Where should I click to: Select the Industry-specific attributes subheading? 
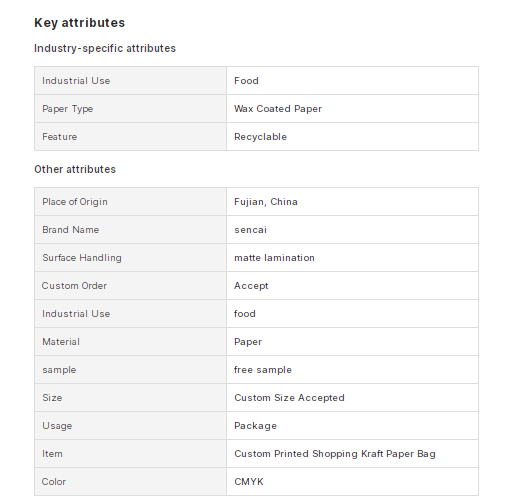coord(105,48)
